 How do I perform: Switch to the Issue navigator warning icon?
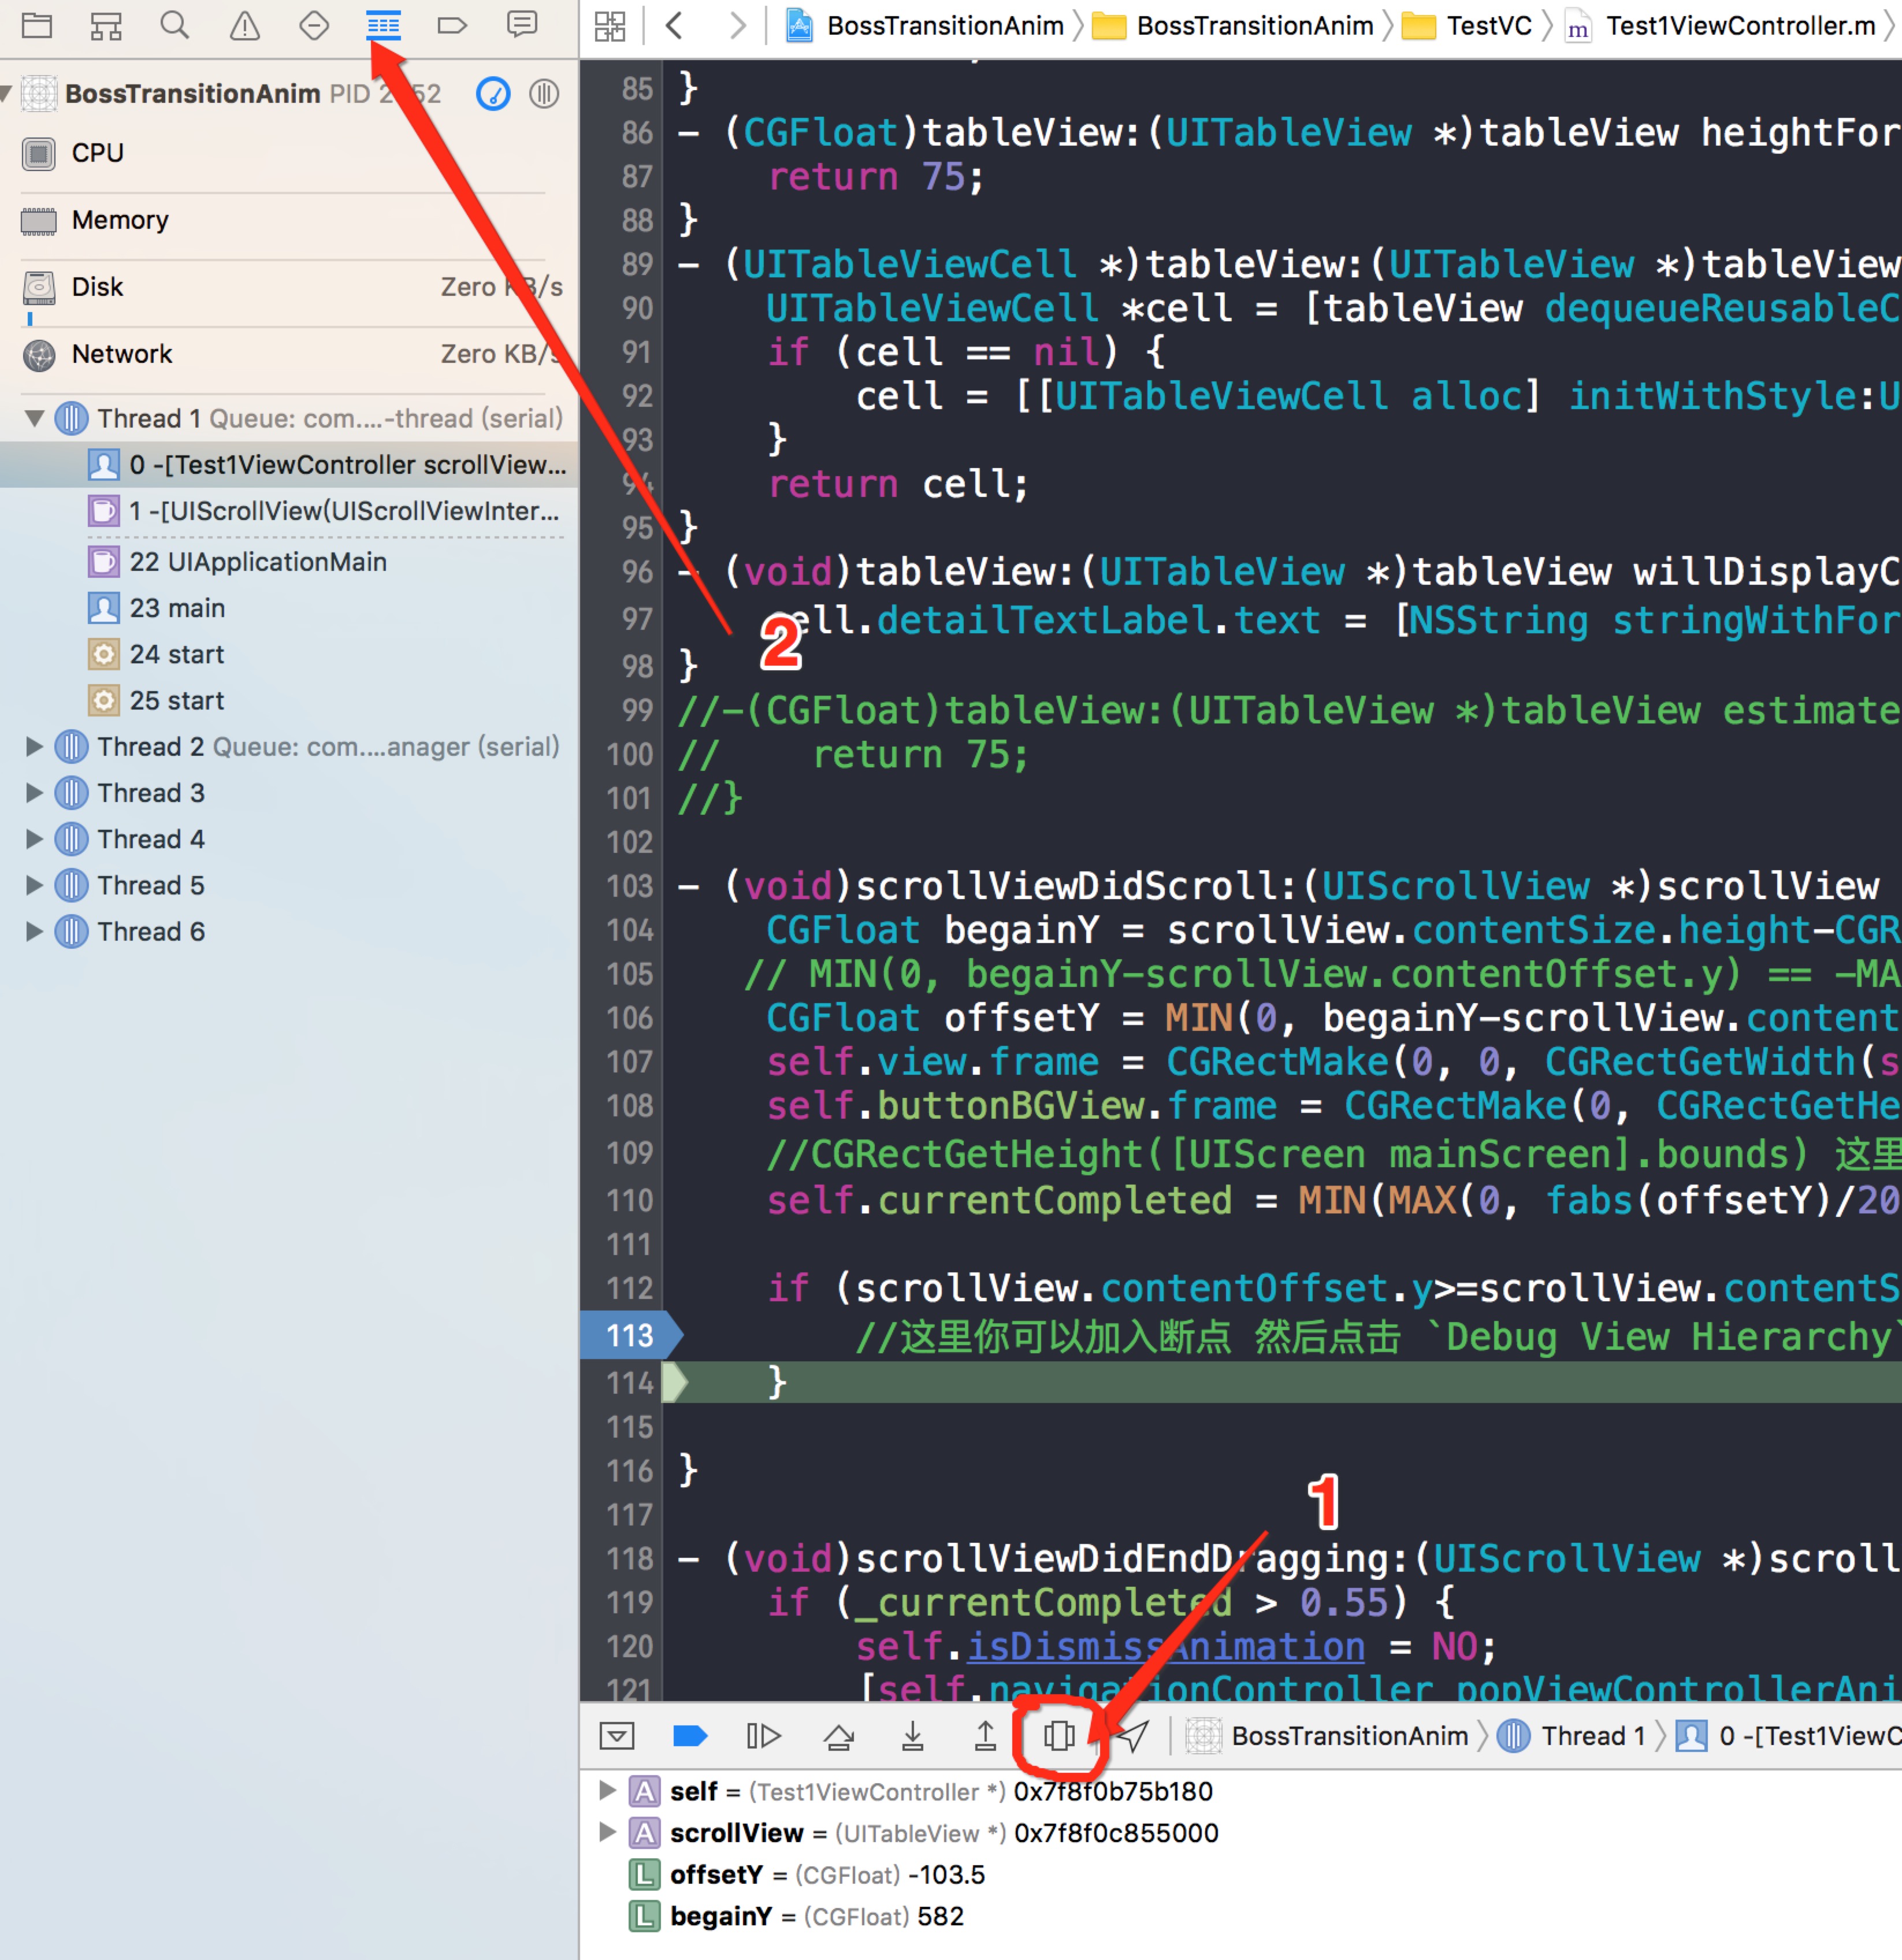pos(244,25)
